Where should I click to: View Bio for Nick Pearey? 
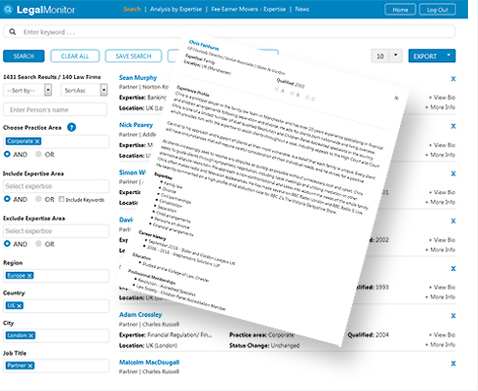(442, 145)
